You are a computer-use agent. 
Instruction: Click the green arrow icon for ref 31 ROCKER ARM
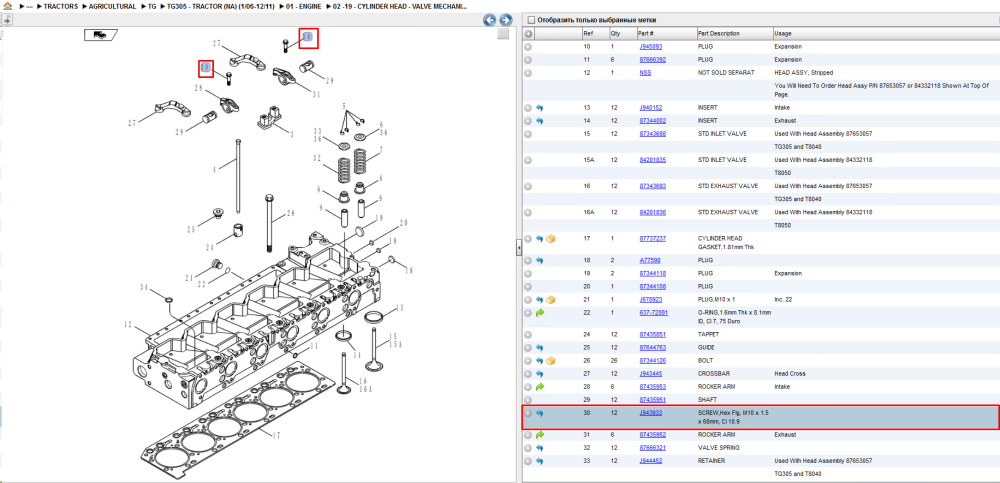[x=540, y=435]
